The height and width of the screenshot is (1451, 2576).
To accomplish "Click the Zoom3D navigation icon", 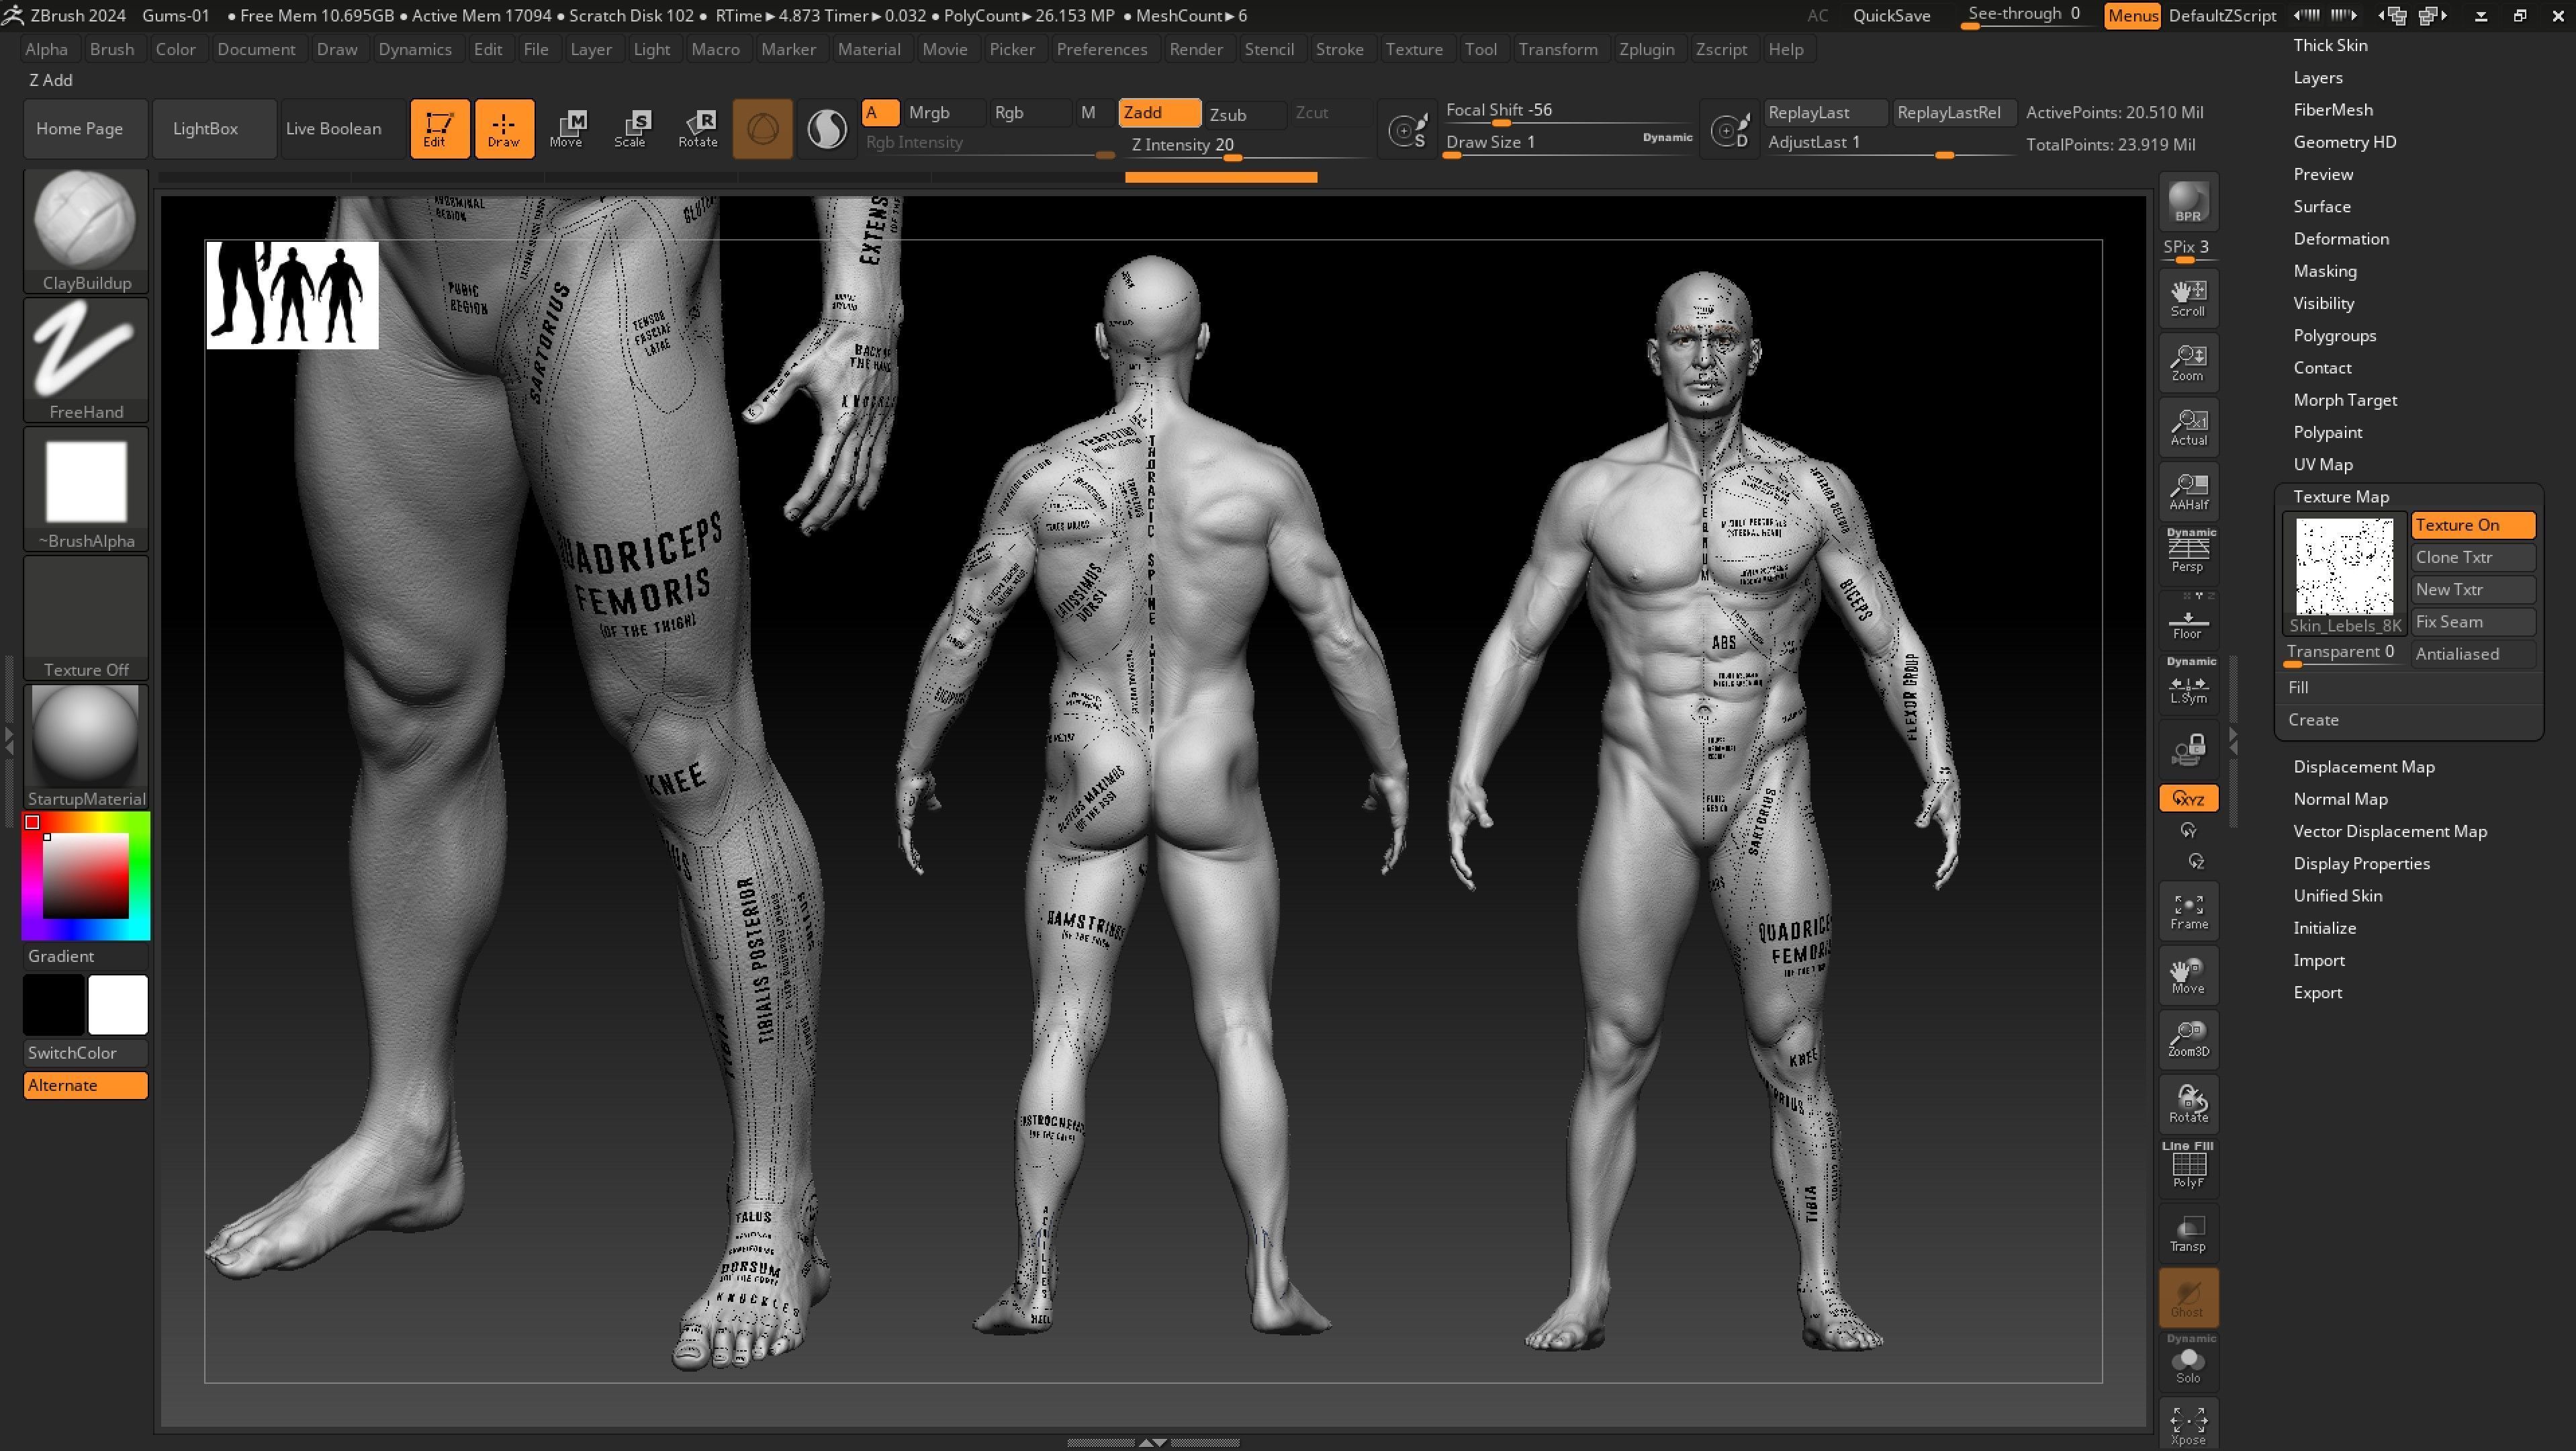I will click(x=2188, y=1039).
